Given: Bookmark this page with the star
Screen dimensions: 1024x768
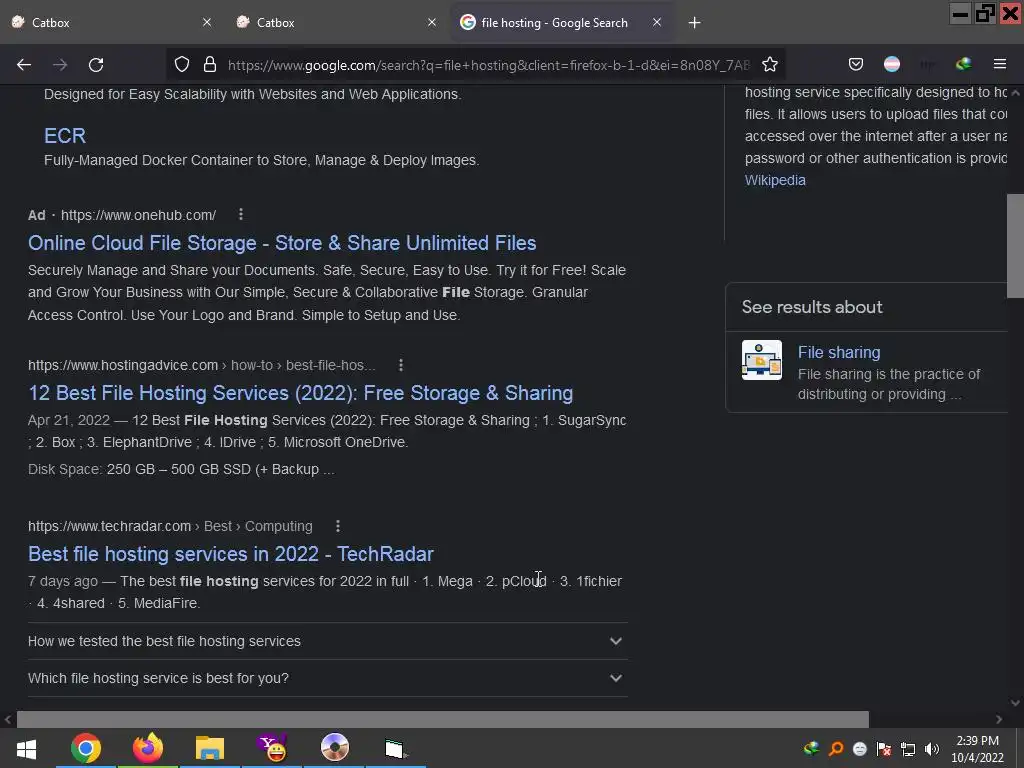Looking at the screenshot, I should click(770, 64).
